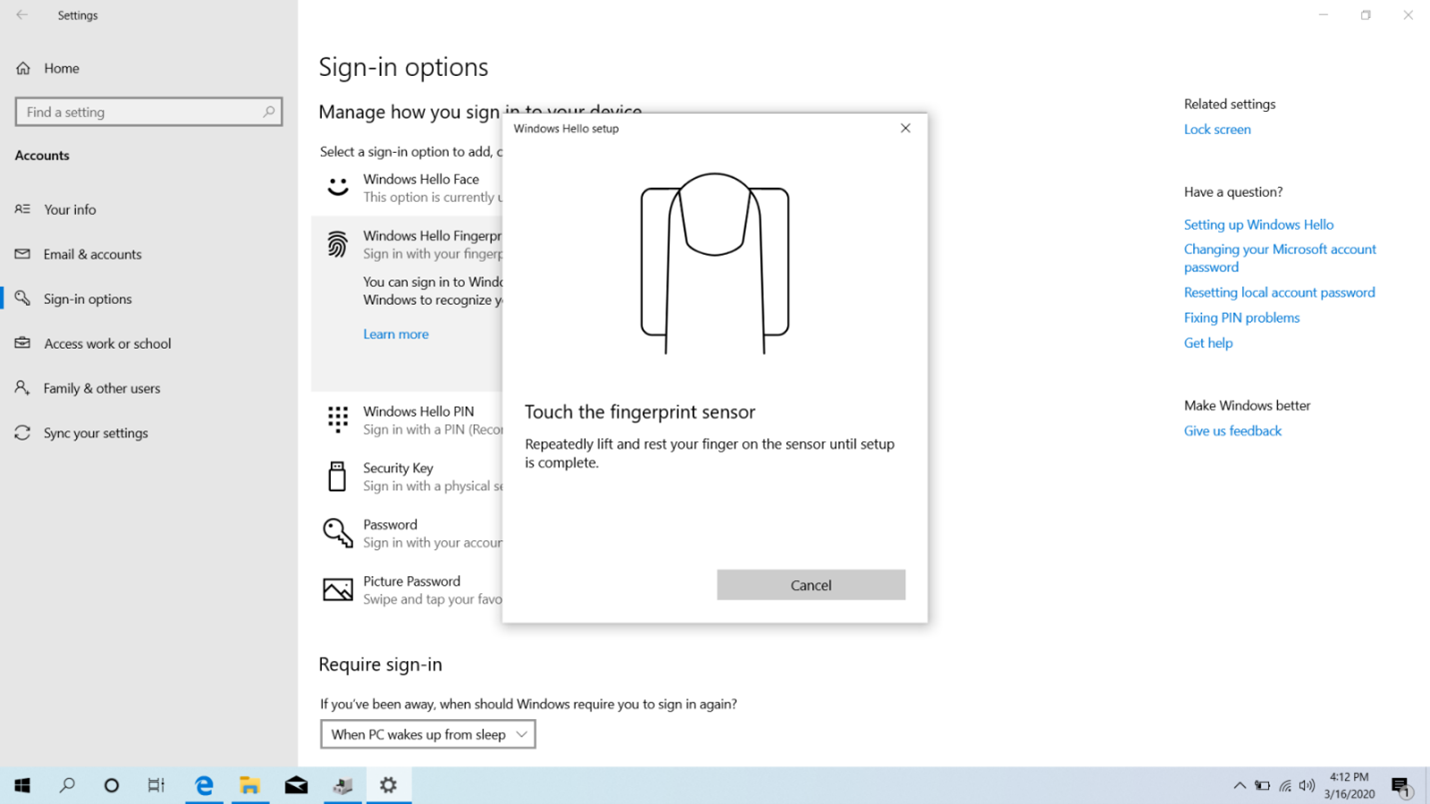This screenshot has width=1430, height=804.
Task: Click the Email & accounts envelope icon
Action: tap(22, 254)
